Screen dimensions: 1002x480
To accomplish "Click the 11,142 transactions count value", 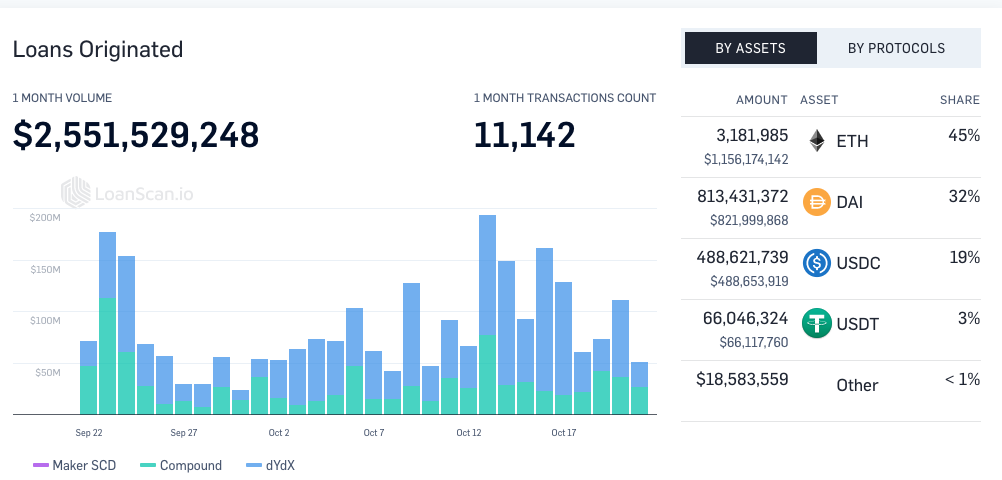I will [524, 135].
